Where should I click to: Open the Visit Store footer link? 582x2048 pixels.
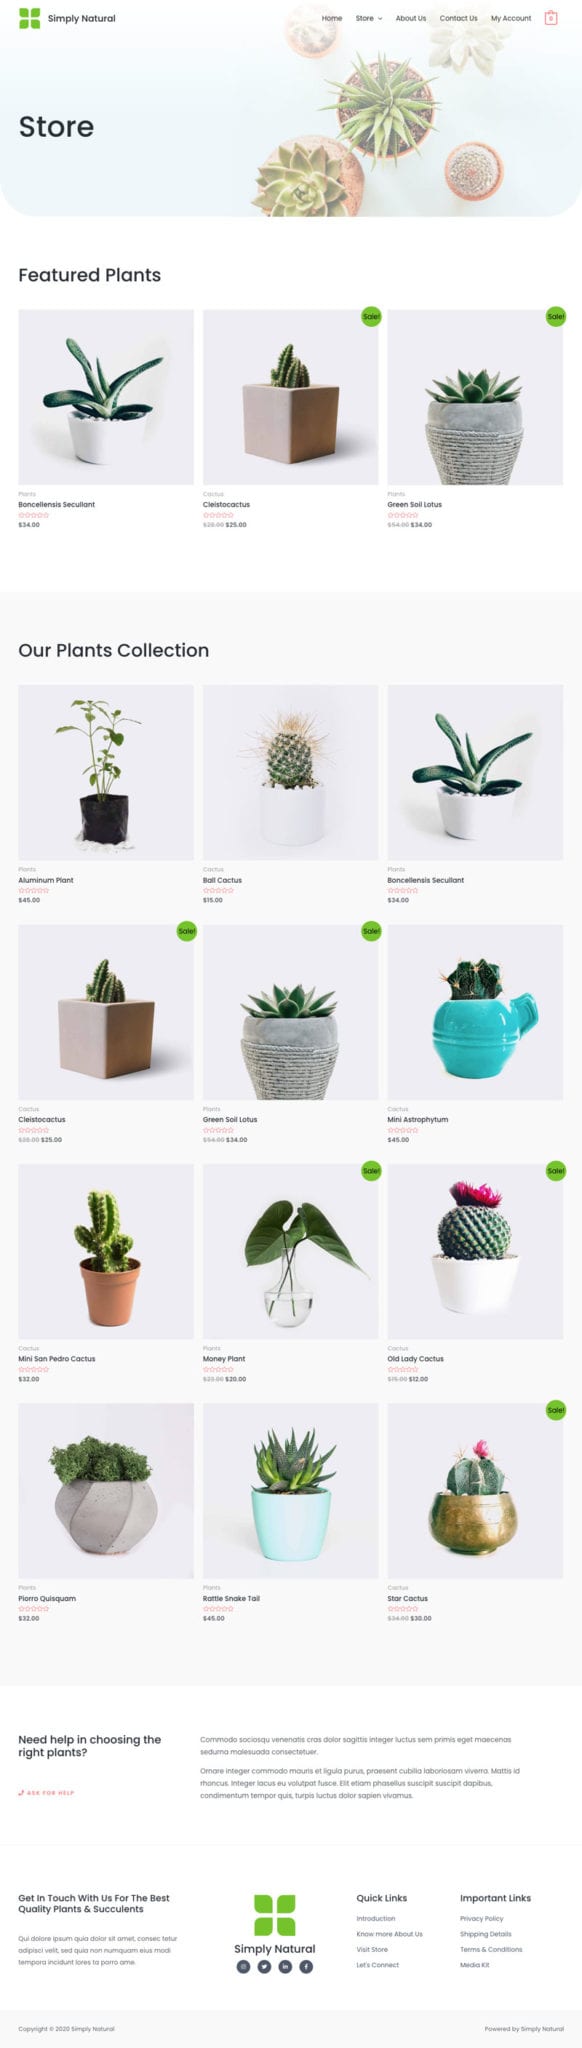coord(372,1949)
